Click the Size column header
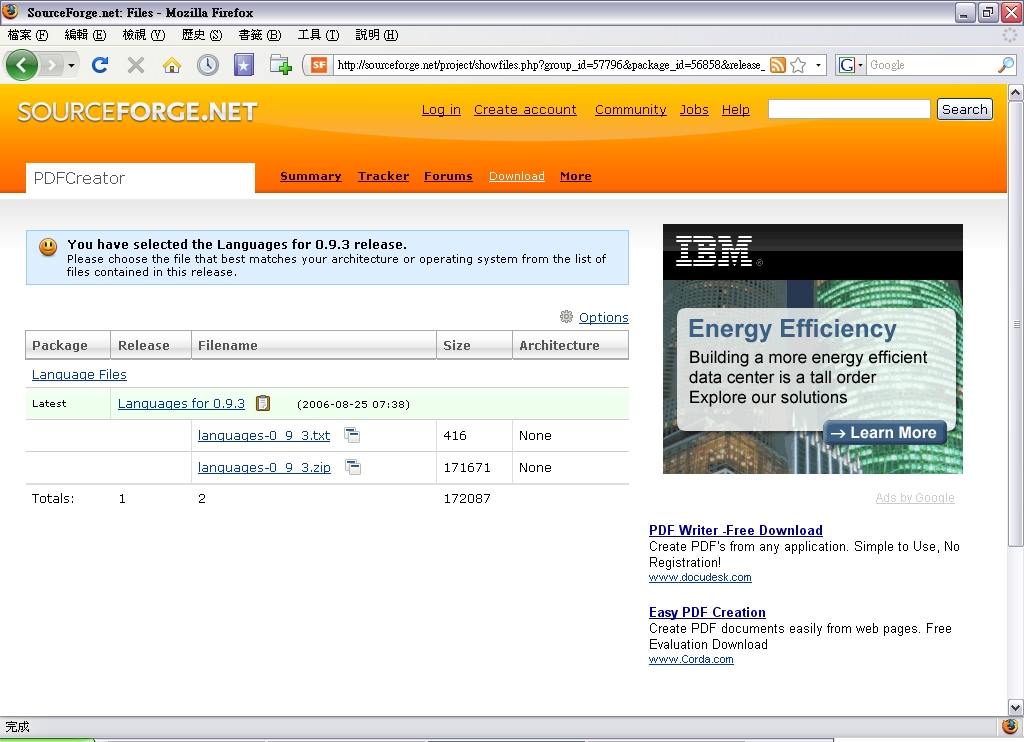Image resolution: width=1024 pixels, height=742 pixels. (x=474, y=345)
